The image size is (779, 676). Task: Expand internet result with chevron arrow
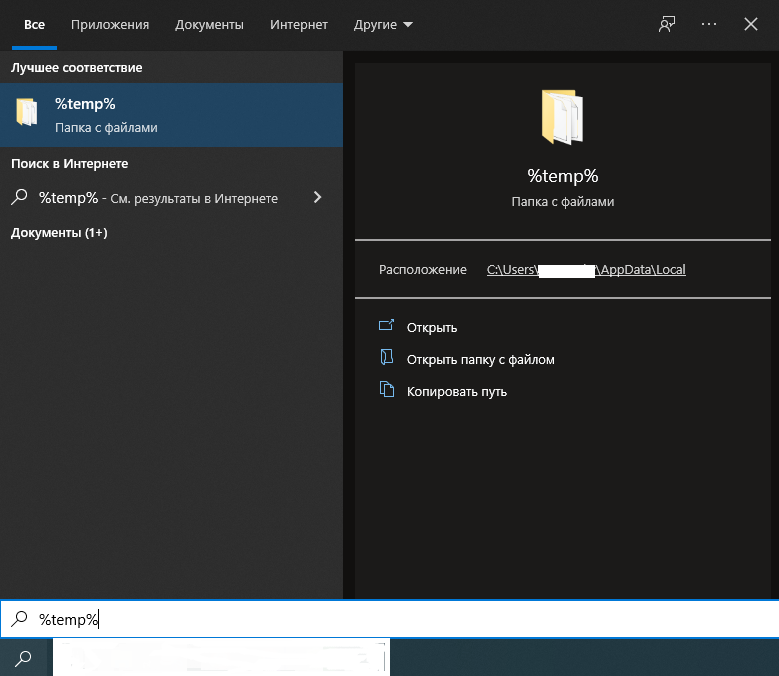(x=317, y=198)
